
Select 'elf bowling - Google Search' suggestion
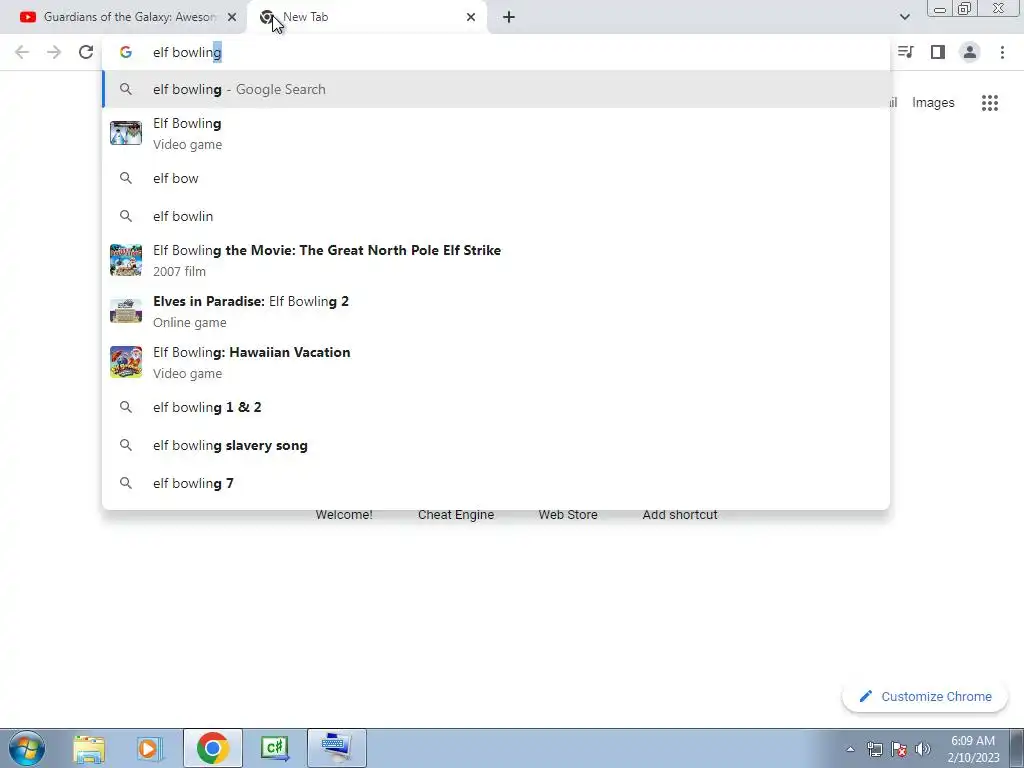click(496, 89)
